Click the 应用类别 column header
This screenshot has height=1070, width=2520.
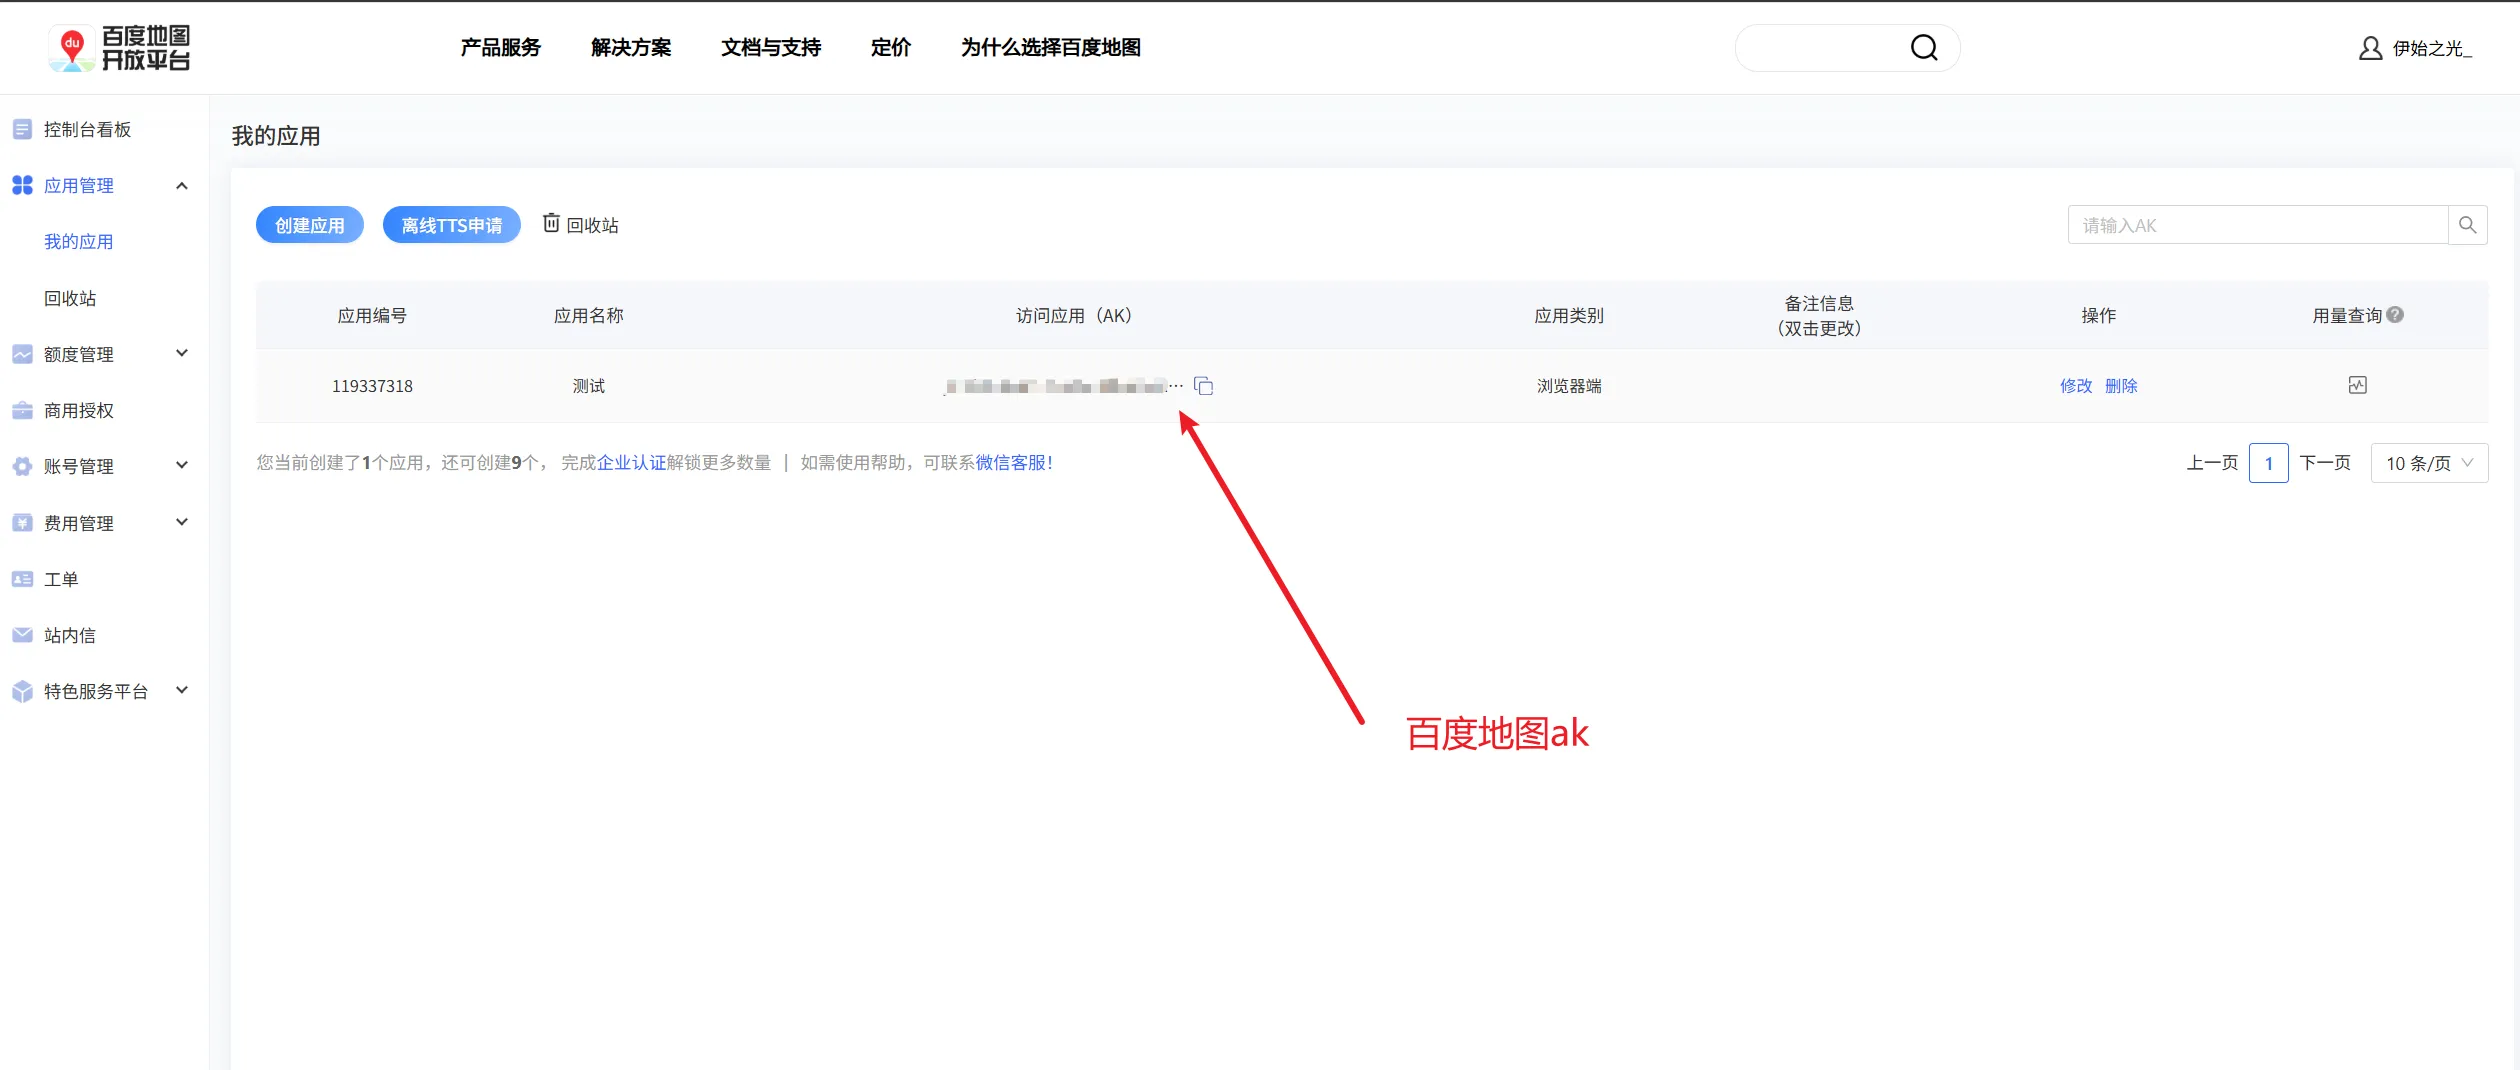tap(1569, 315)
